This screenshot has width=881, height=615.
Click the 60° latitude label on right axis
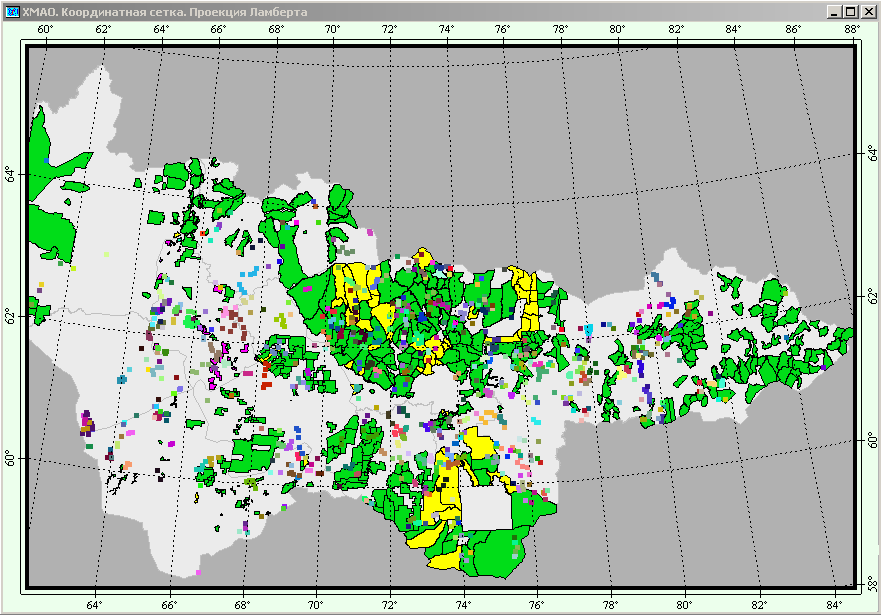pyautogui.click(x=871, y=440)
